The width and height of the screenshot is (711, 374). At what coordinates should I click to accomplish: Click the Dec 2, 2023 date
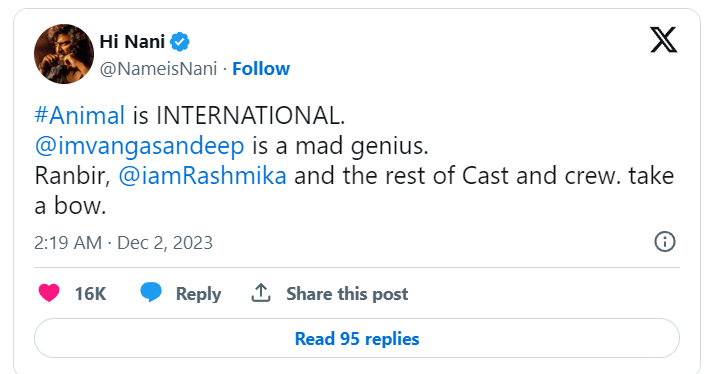click(x=165, y=243)
